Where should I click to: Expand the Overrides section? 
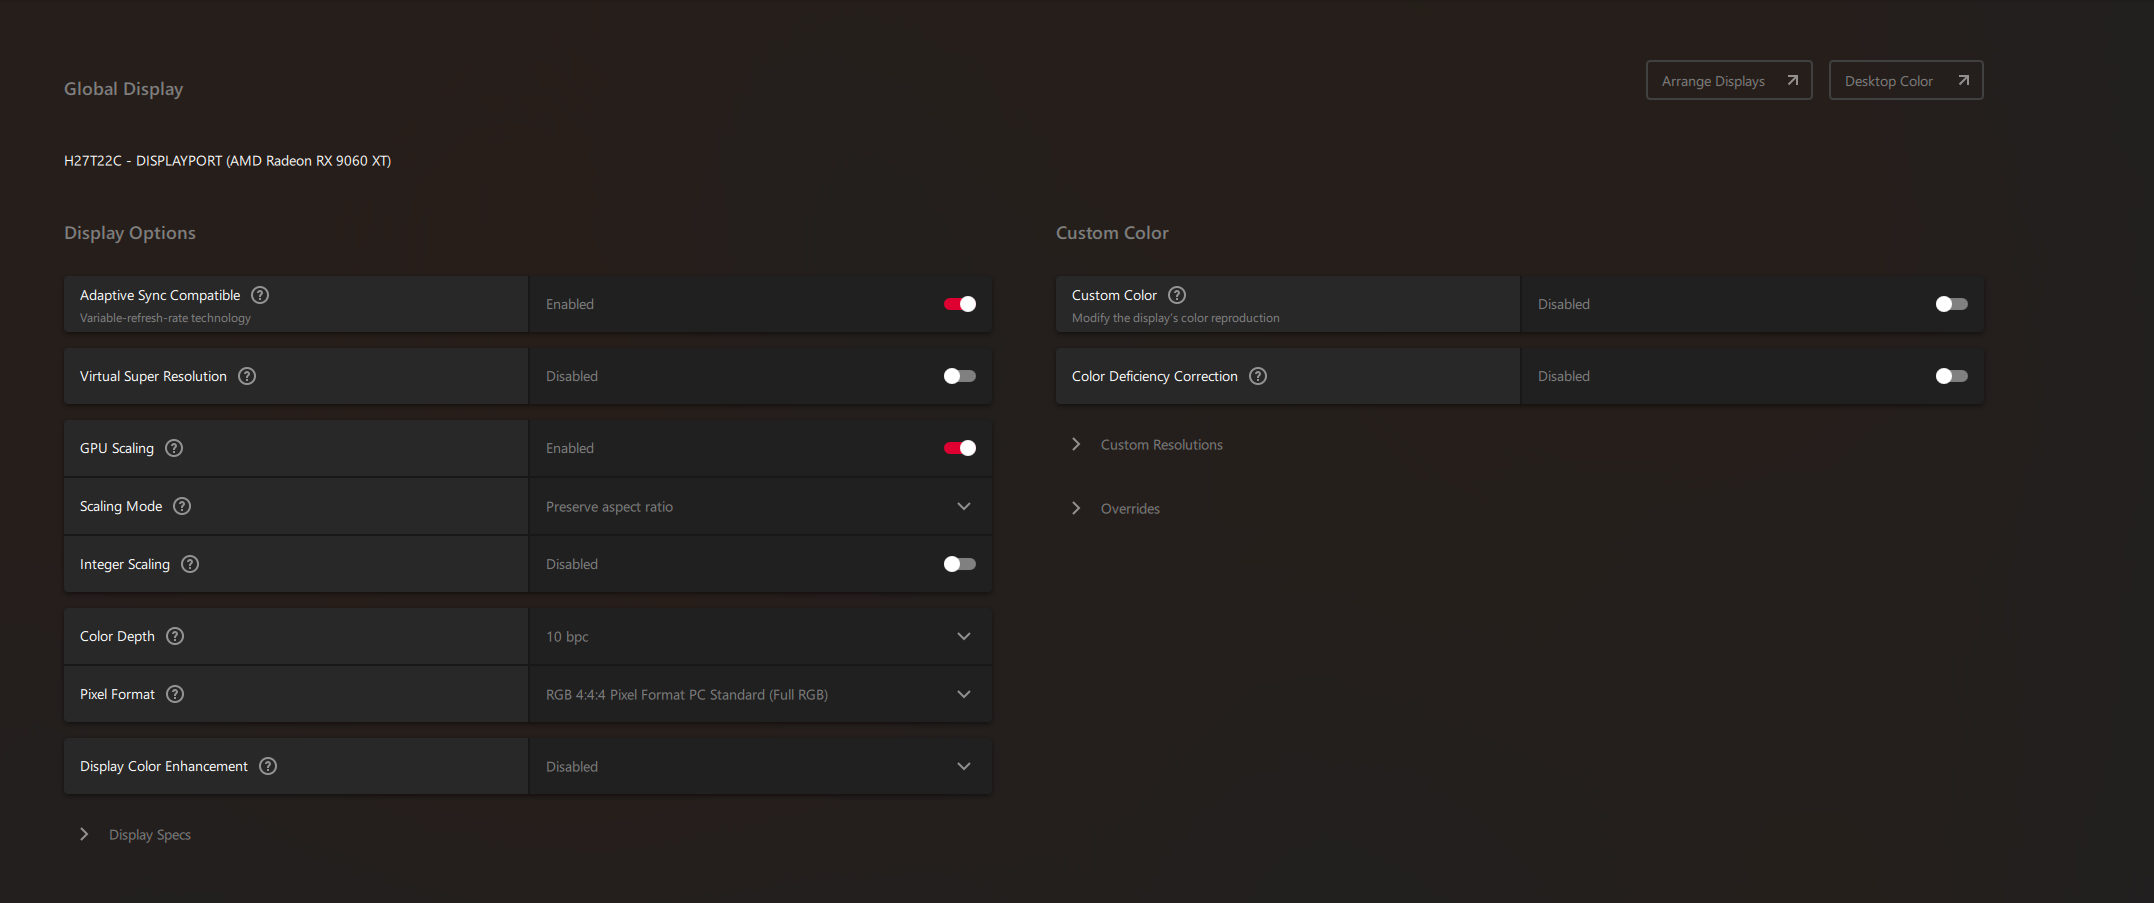1116,509
